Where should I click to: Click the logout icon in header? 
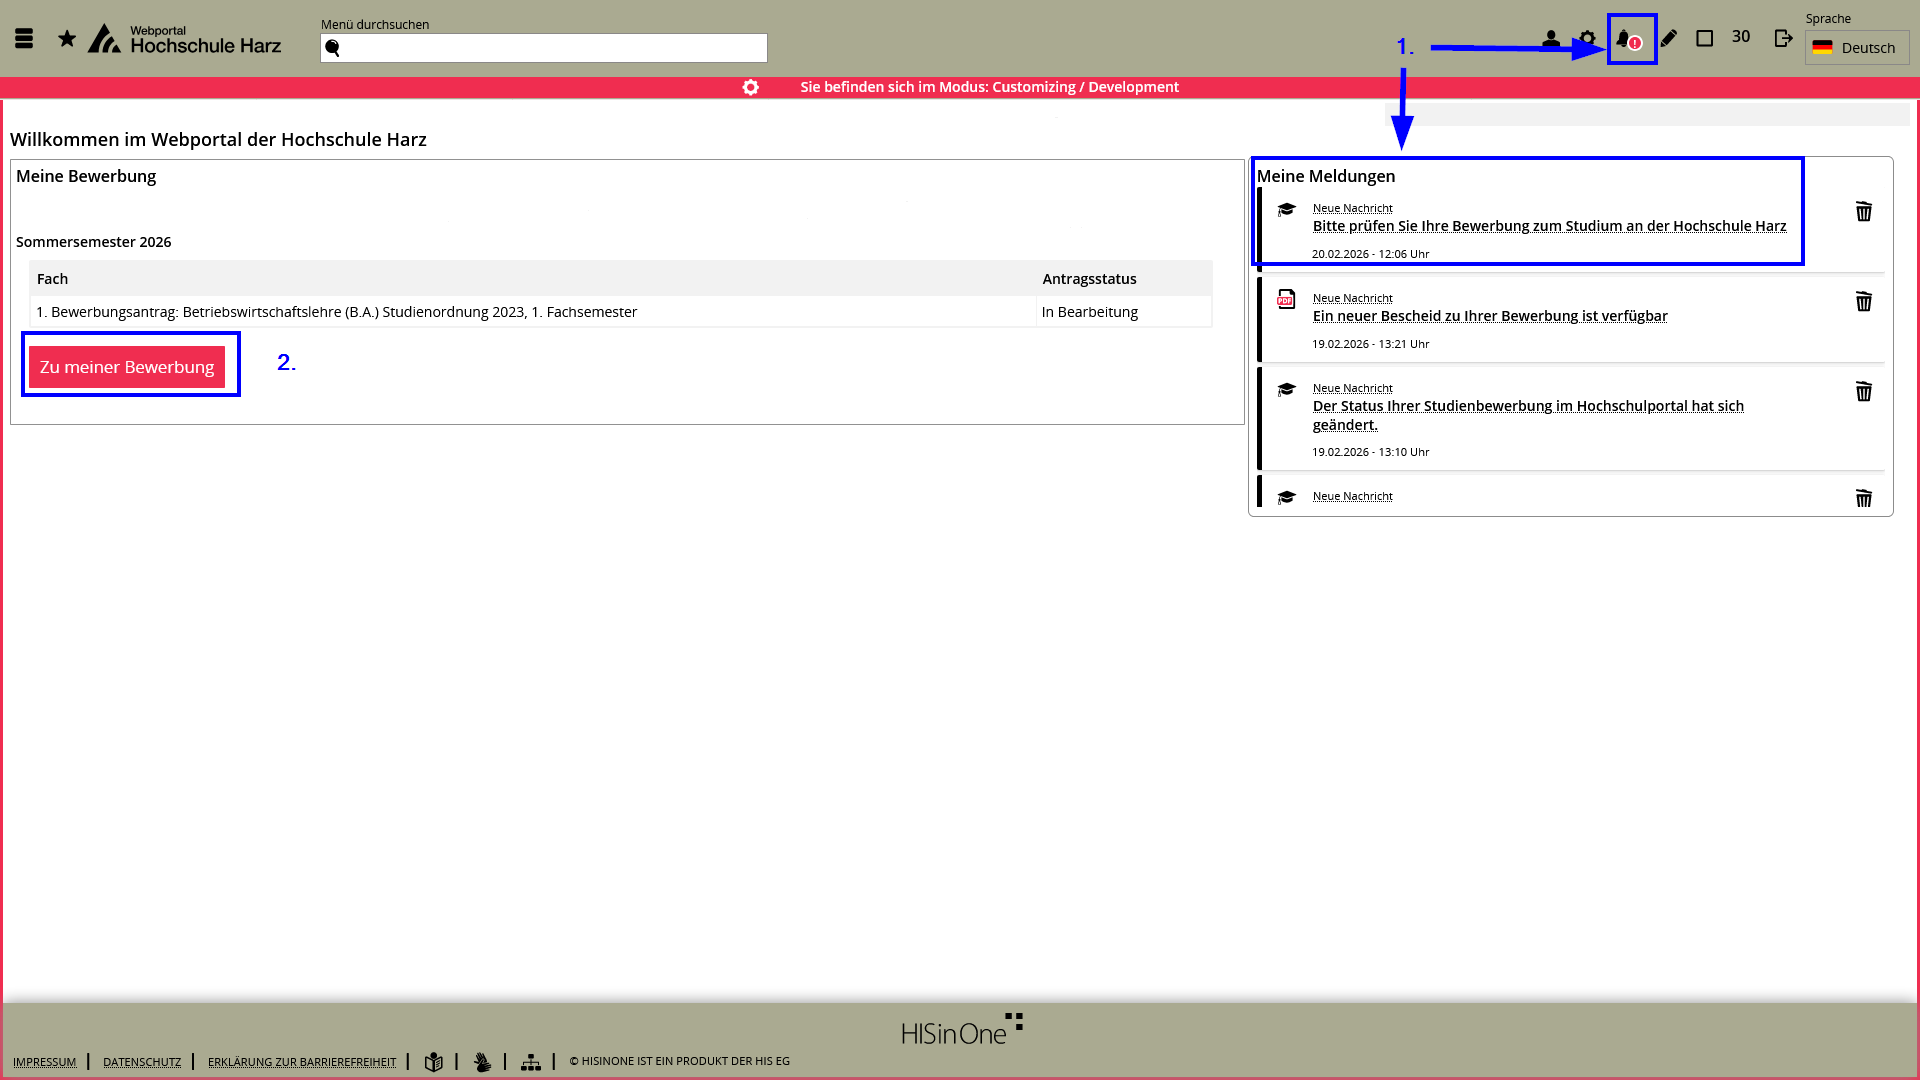point(1783,39)
